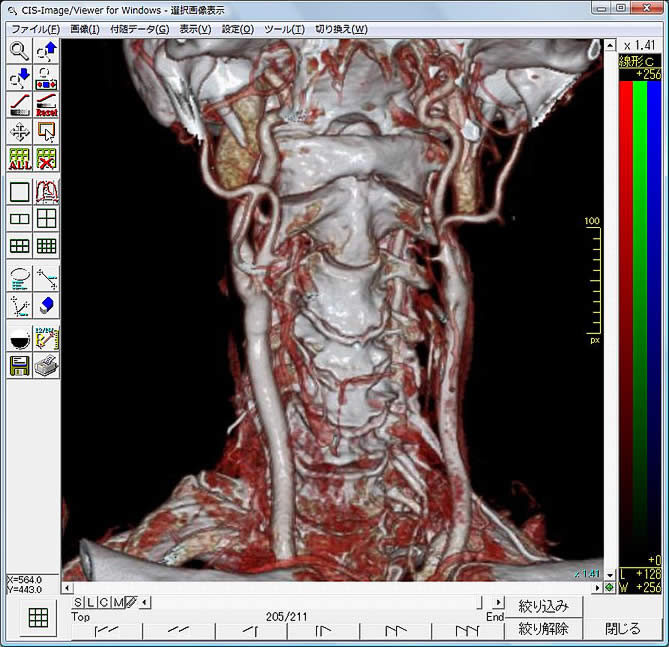
Task: Click the red lungs preset icon
Action: [x=47, y=192]
